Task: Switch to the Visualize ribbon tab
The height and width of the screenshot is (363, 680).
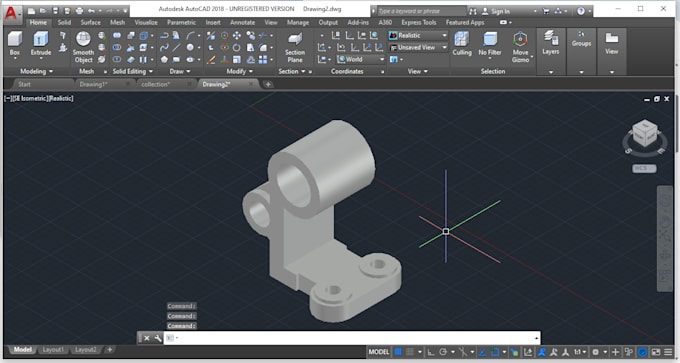Action: [146, 22]
